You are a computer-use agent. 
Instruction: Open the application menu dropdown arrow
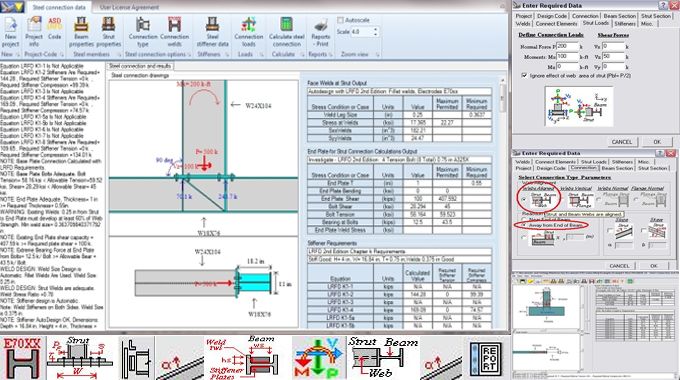click(x=19, y=7)
